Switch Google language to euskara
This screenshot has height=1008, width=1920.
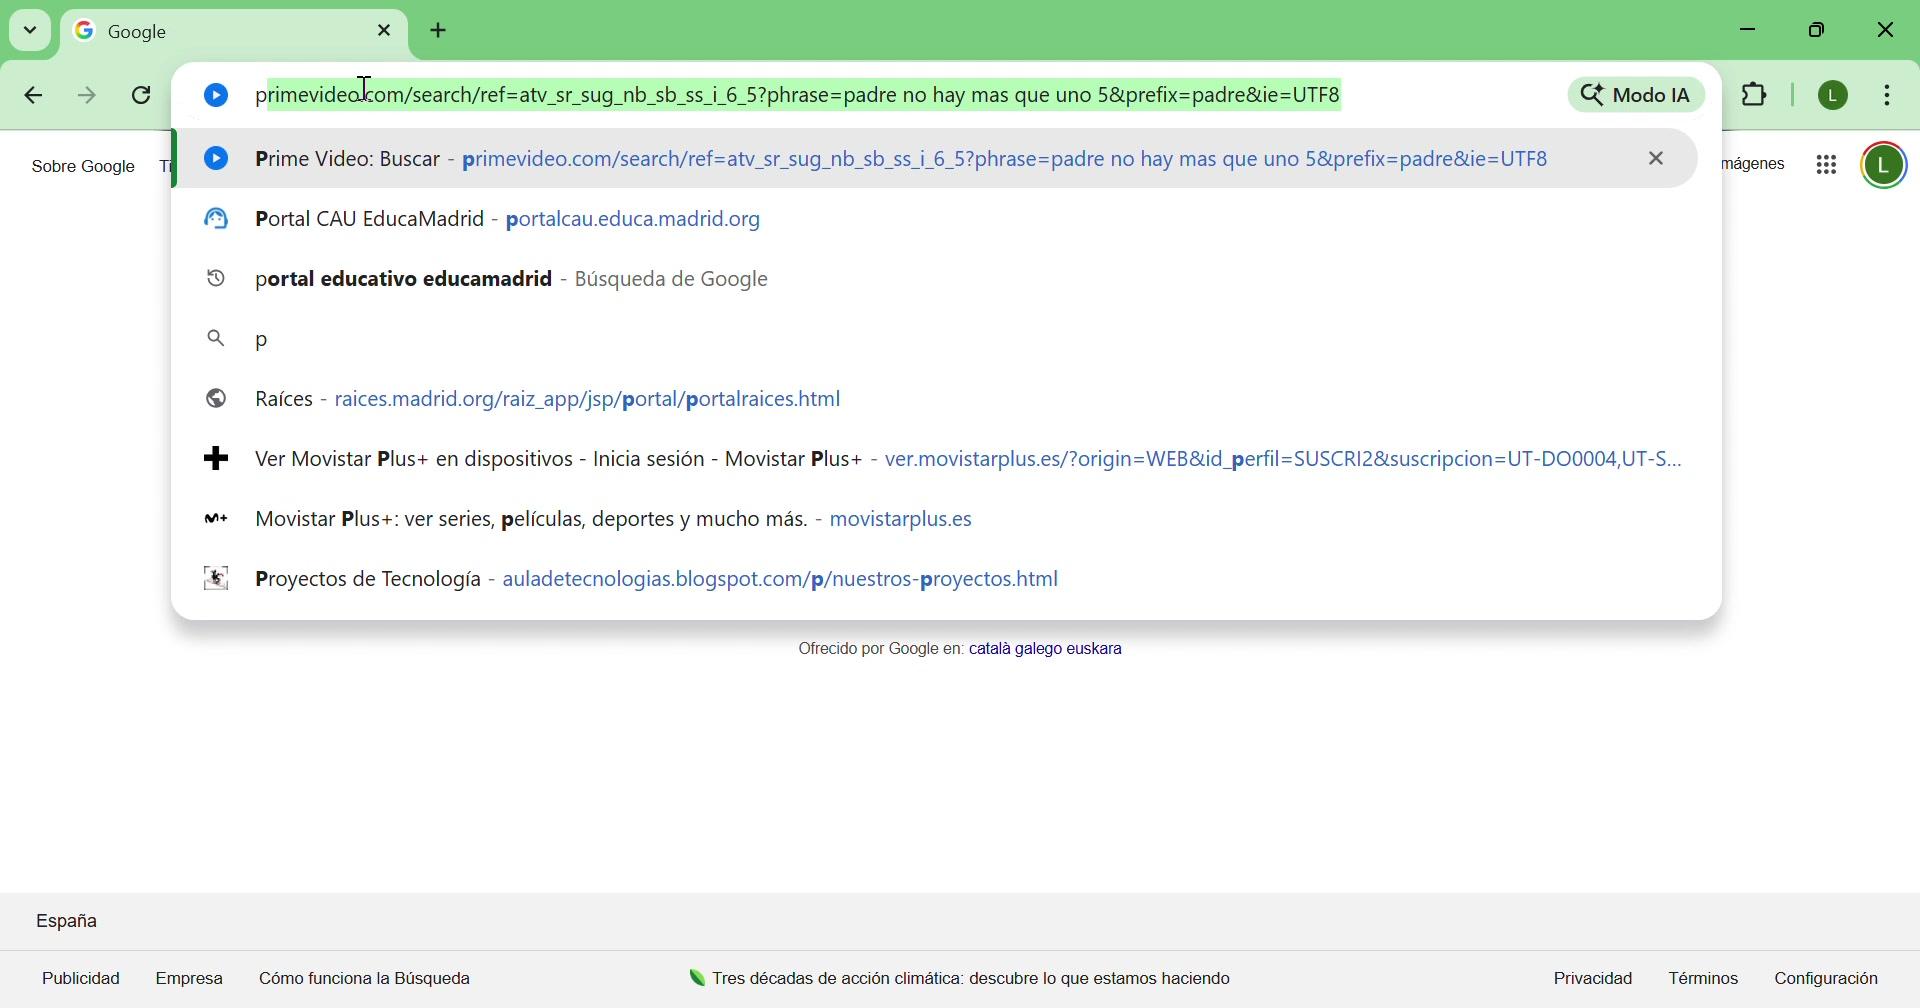(x=1095, y=650)
